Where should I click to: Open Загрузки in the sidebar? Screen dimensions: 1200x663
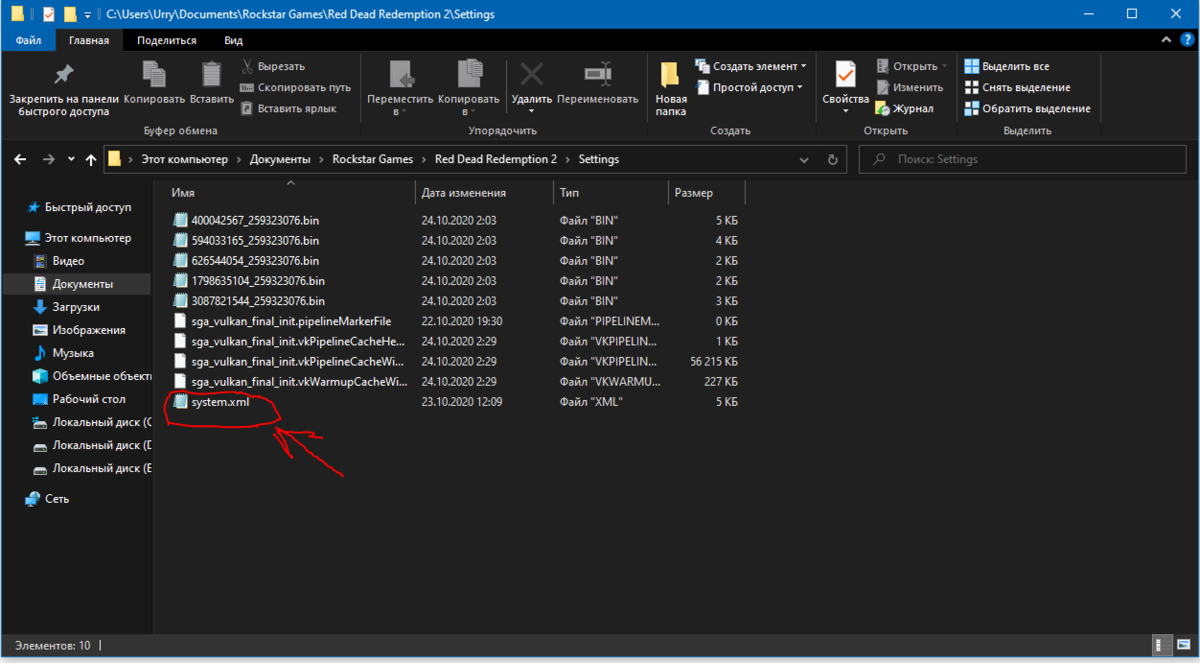pos(68,307)
